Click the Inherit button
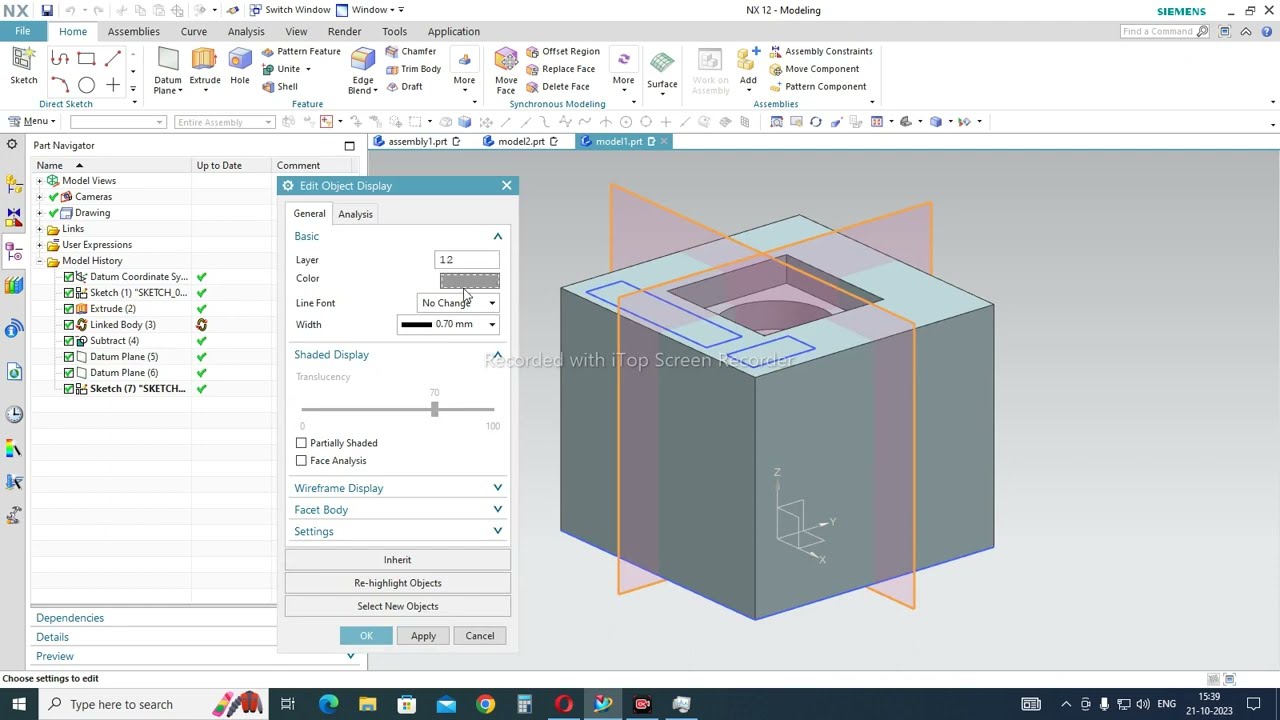The height and width of the screenshot is (720, 1280). [x=397, y=560]
